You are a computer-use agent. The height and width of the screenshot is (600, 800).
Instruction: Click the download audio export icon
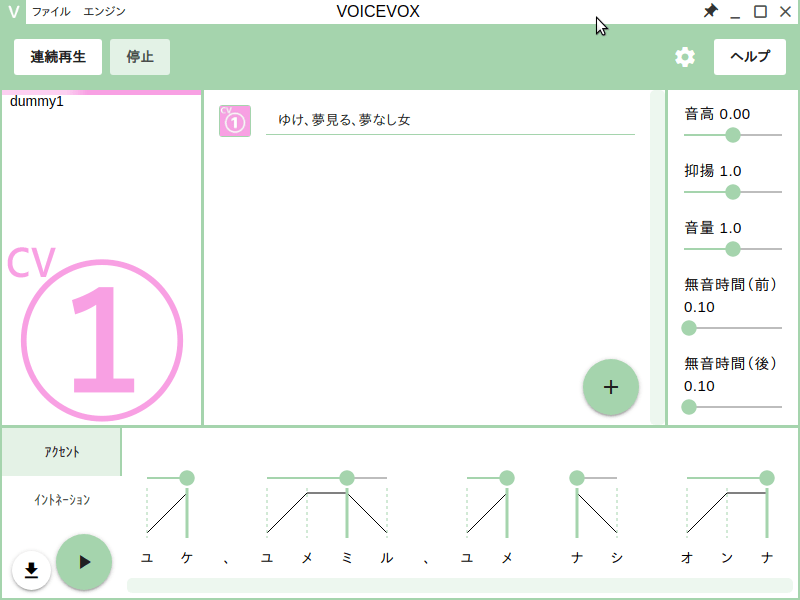pyautogui.click(x=31, y=570)
